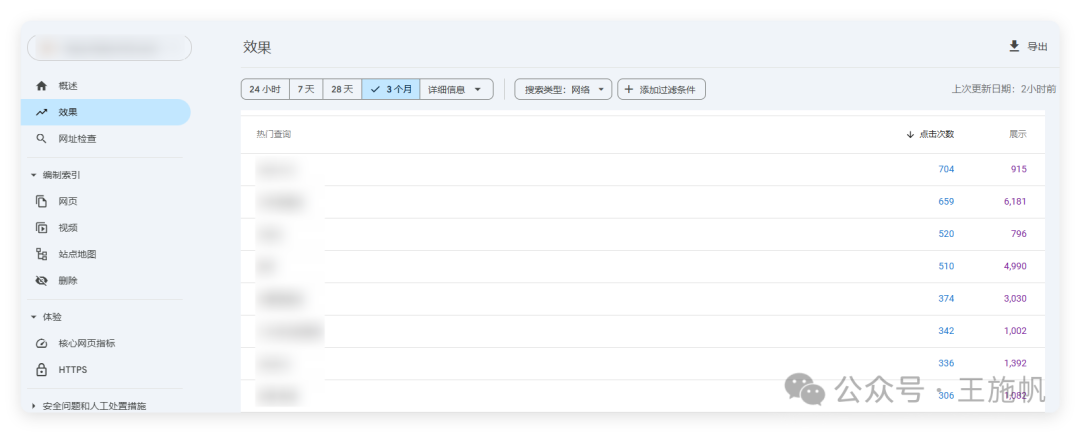Click the impressions value 6,181
This screenshot has height=433, width=1080.
point(1015,202)
